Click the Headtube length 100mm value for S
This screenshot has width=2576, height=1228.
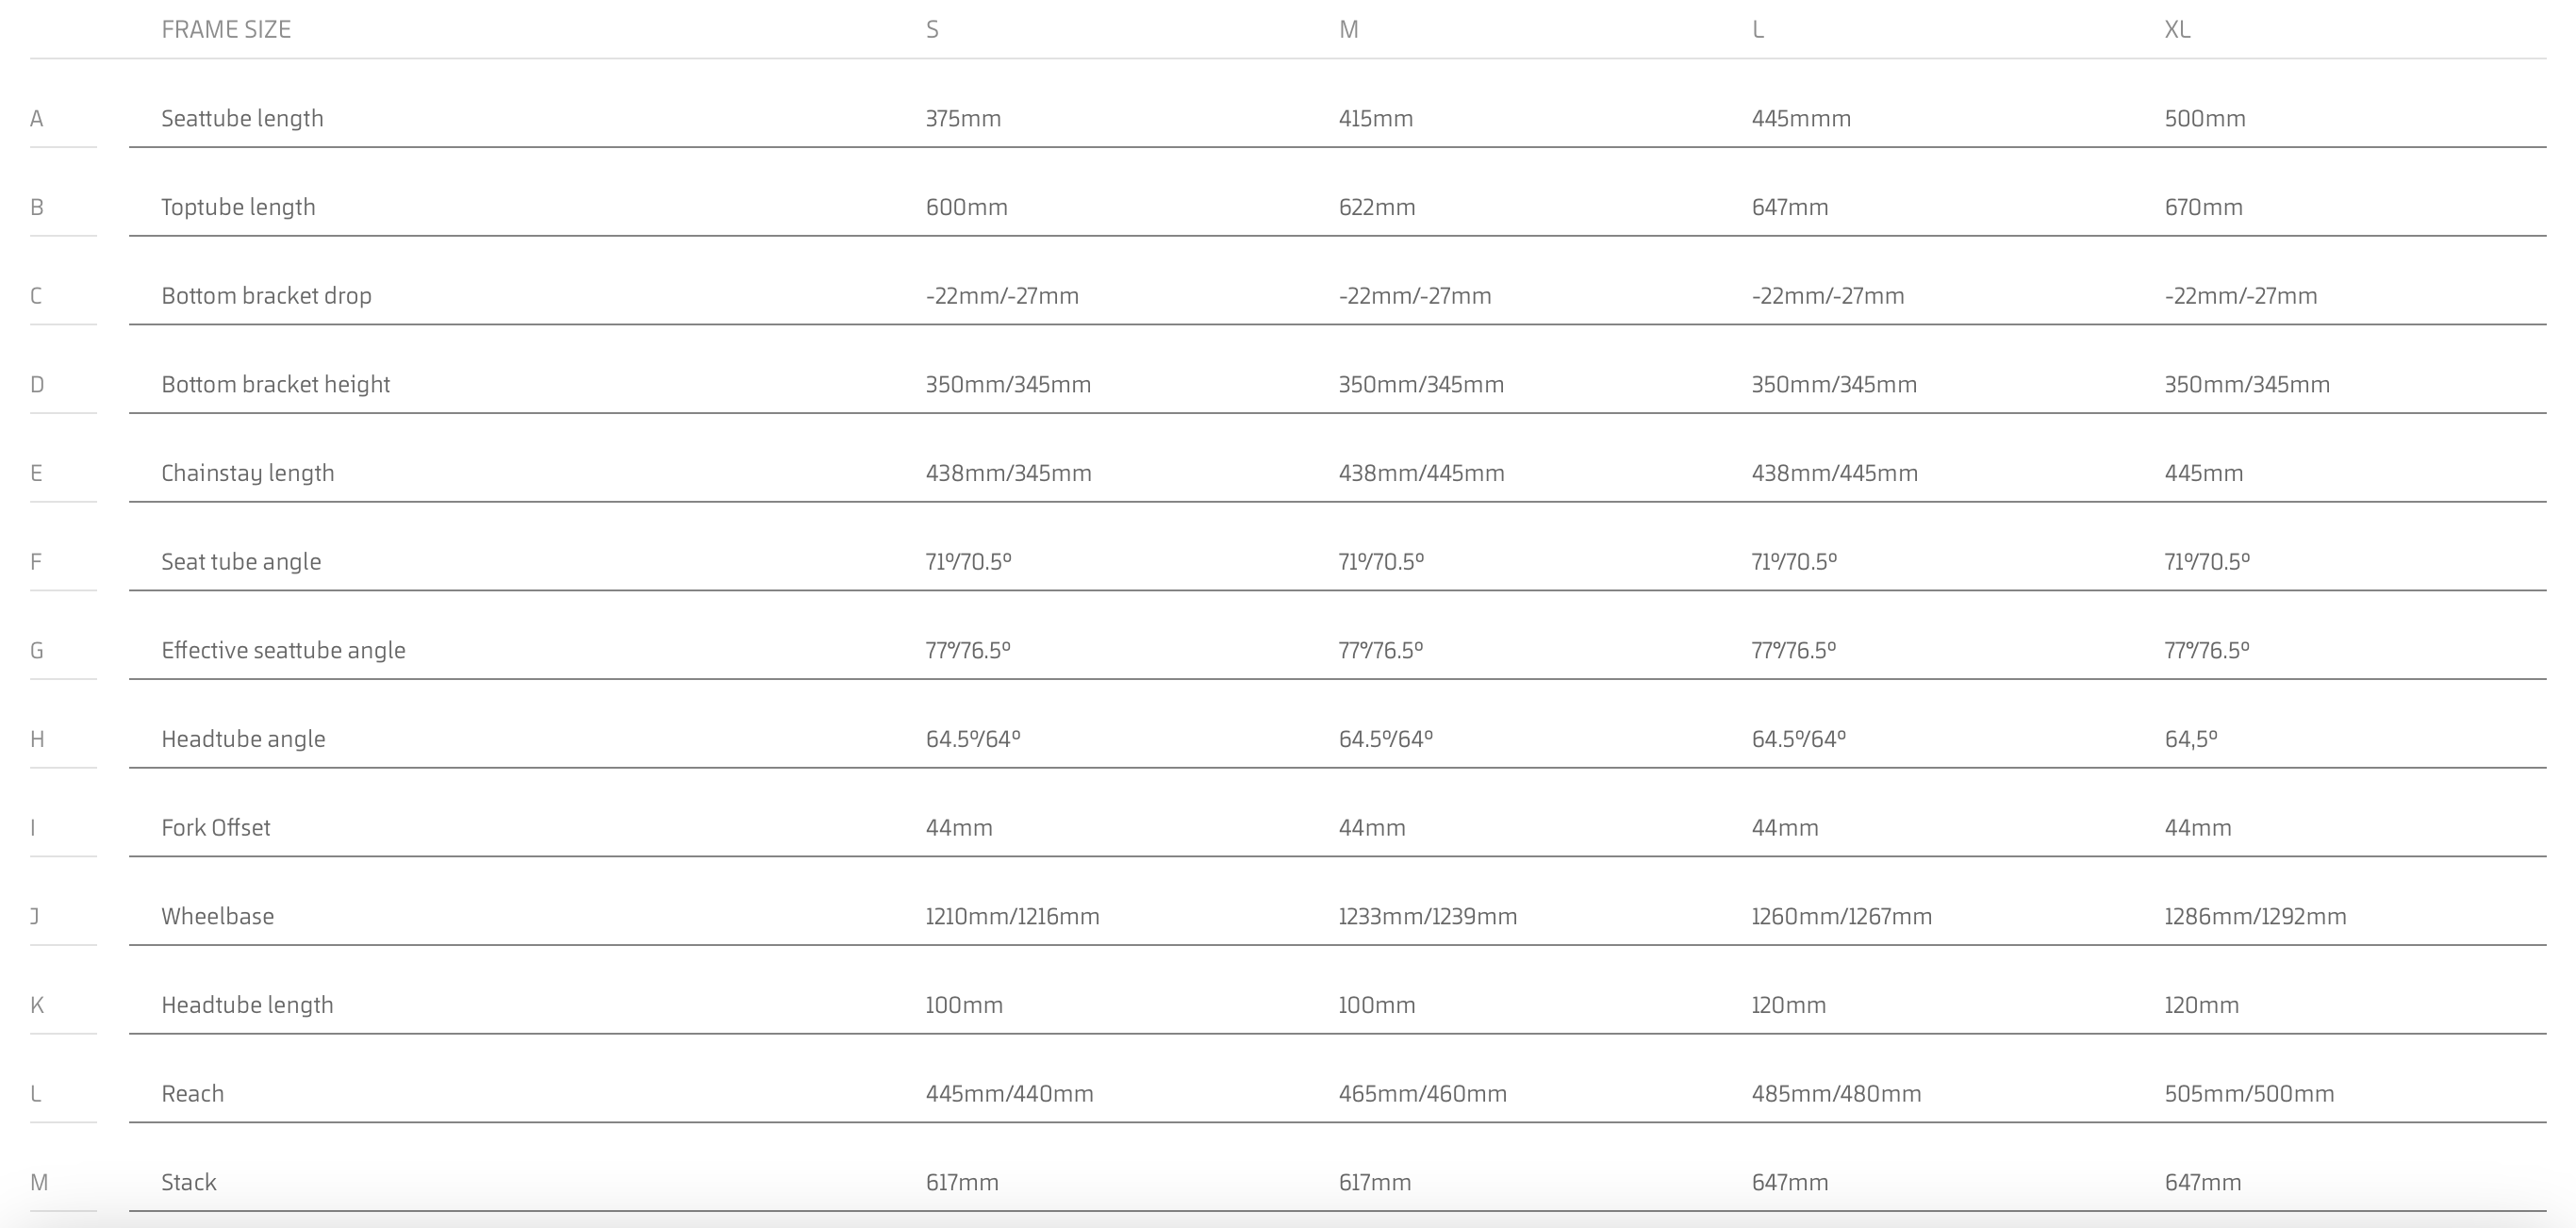click(x=964, y=1005)
